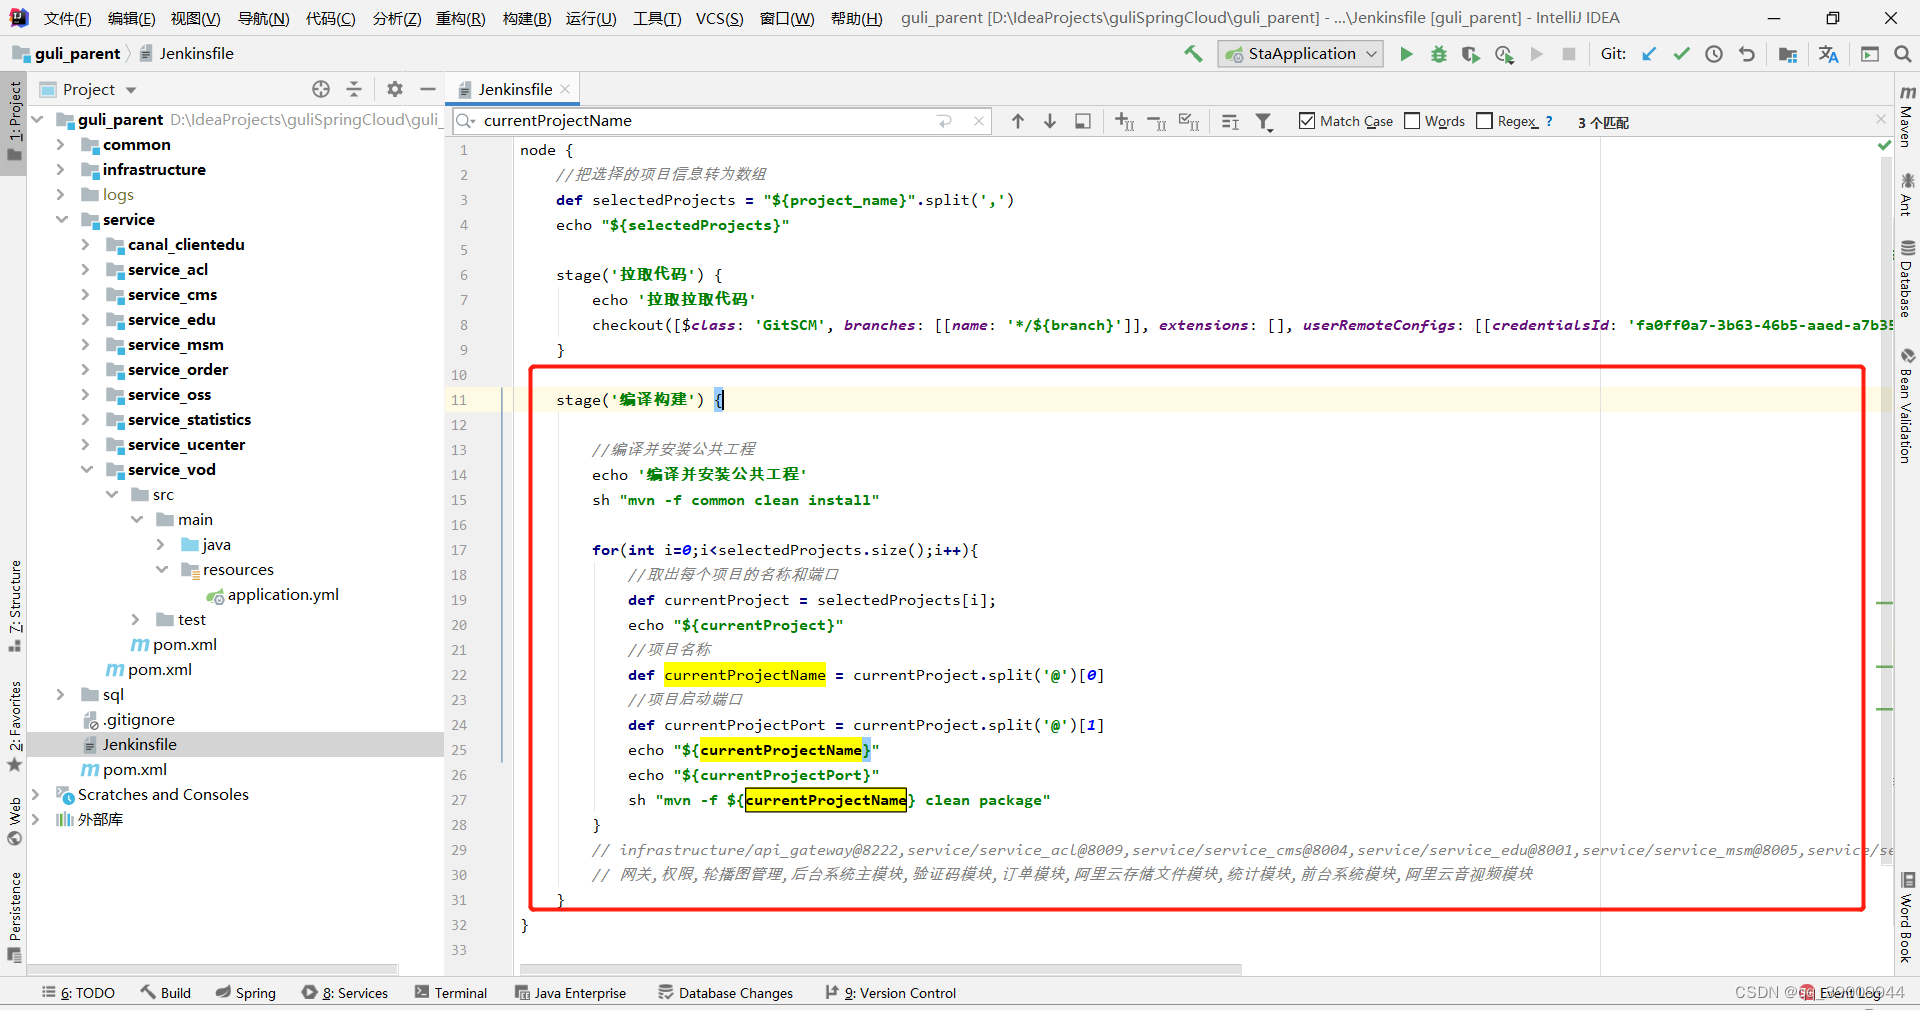Open Z: Structure side panel
Screen dimensions: 1920x1010
tap(14, 605)
